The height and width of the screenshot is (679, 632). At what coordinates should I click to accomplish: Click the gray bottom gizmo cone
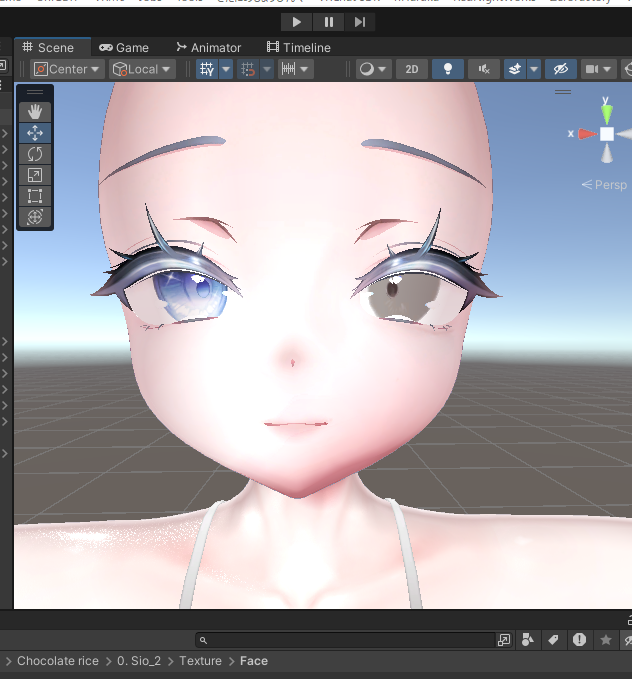(x=607, y=153)
